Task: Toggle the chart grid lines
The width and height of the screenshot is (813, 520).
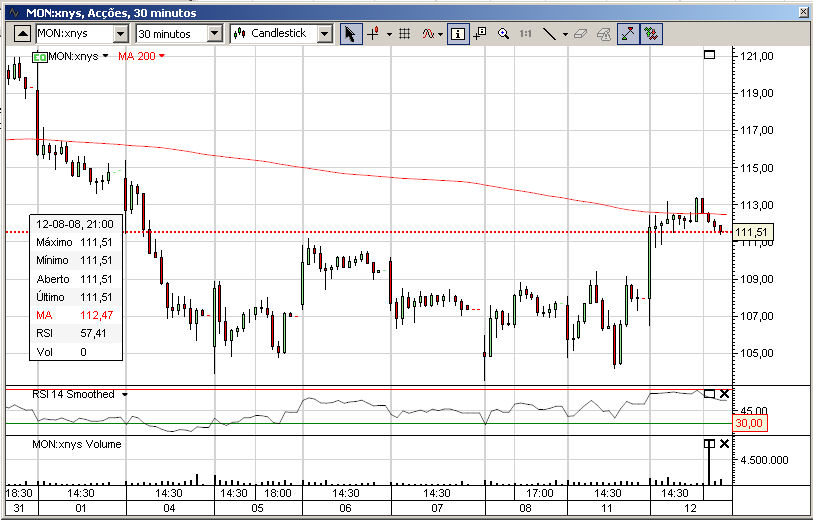Action: [x=404, y=34]
